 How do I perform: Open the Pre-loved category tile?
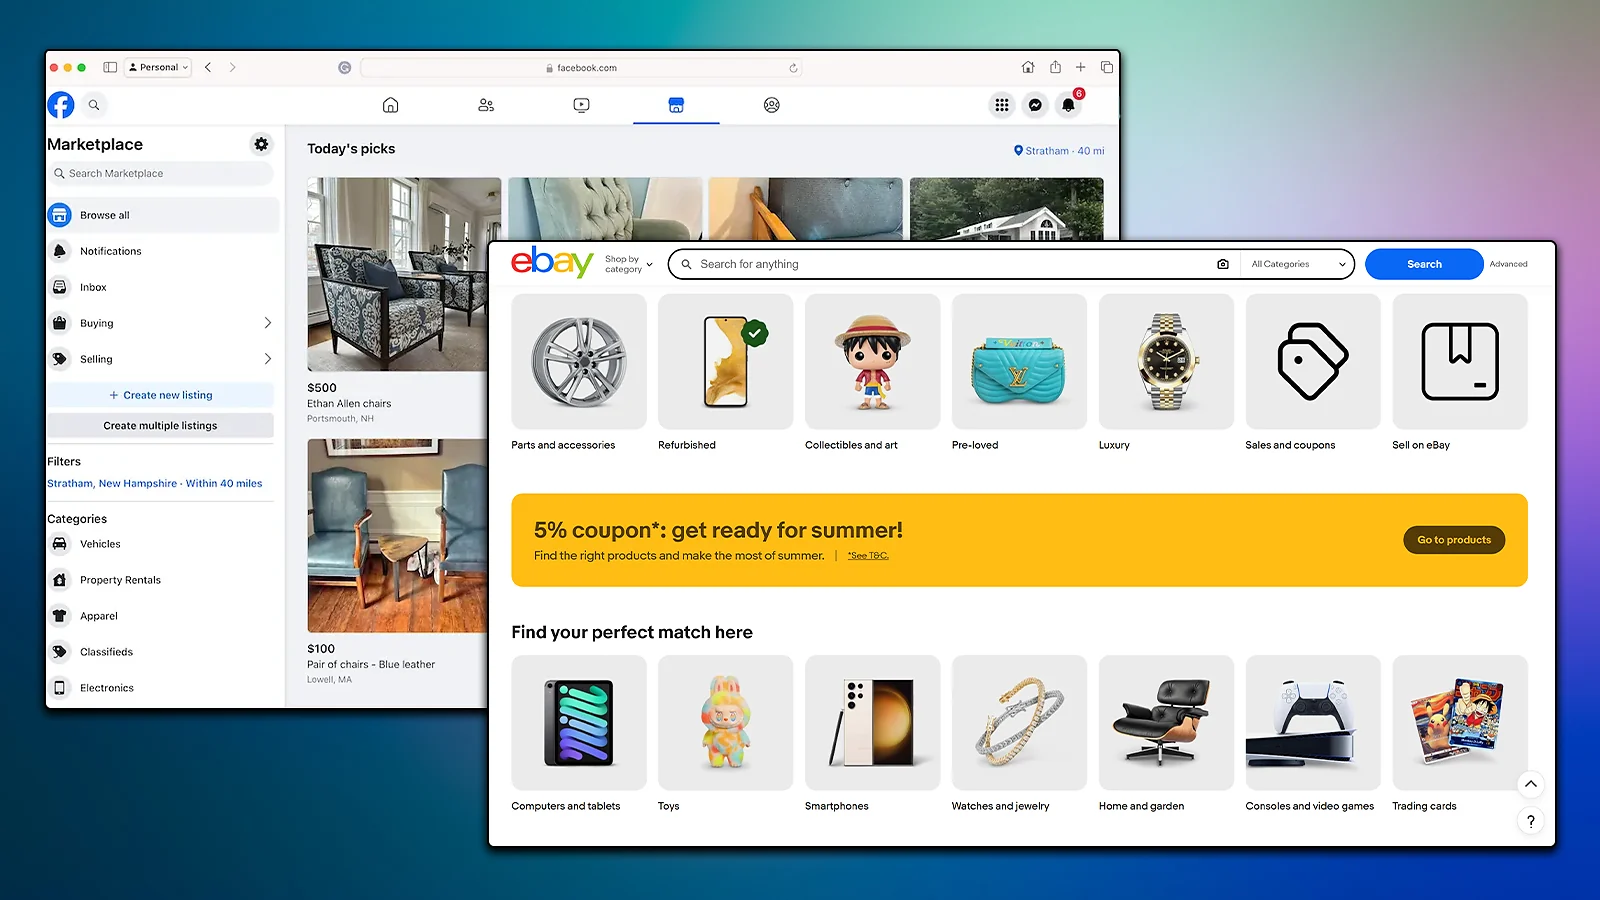click(x=1019, y=372)
